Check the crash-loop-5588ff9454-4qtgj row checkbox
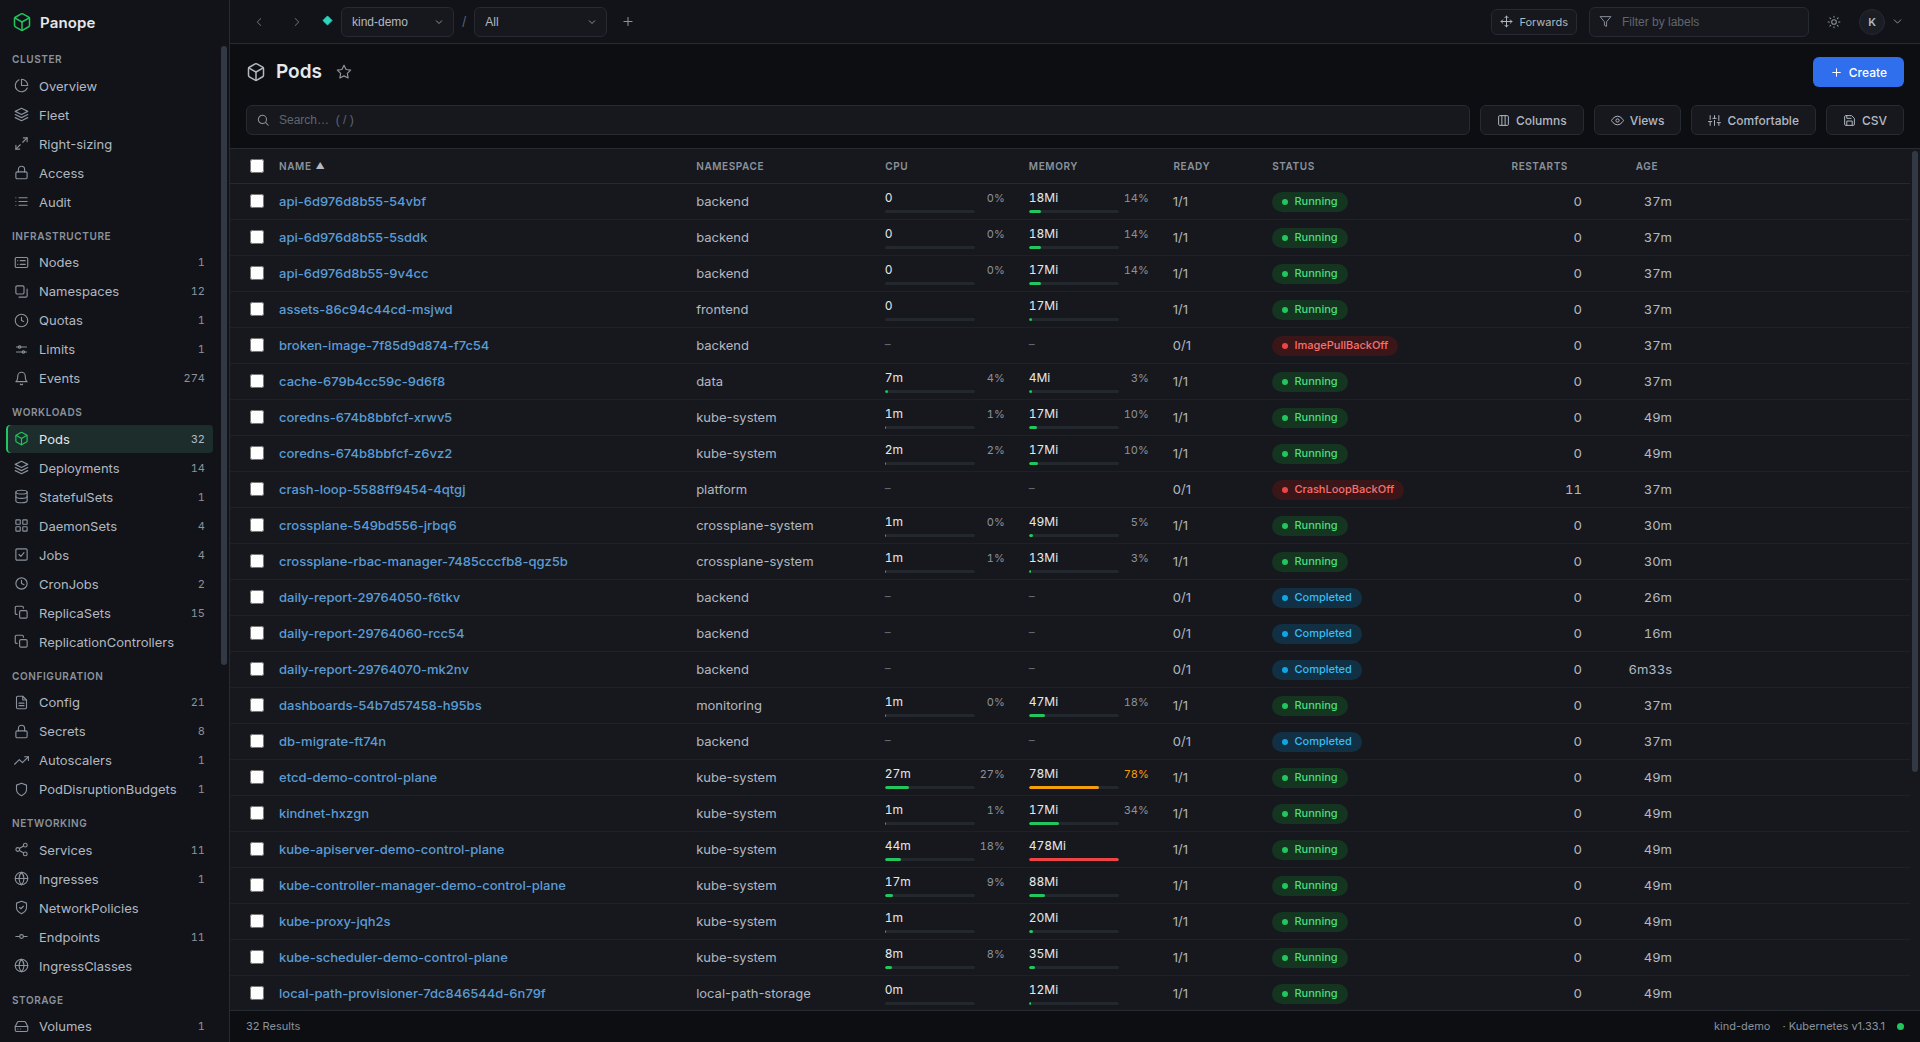Viewport: 1920px width, 1042px height. 257,489
